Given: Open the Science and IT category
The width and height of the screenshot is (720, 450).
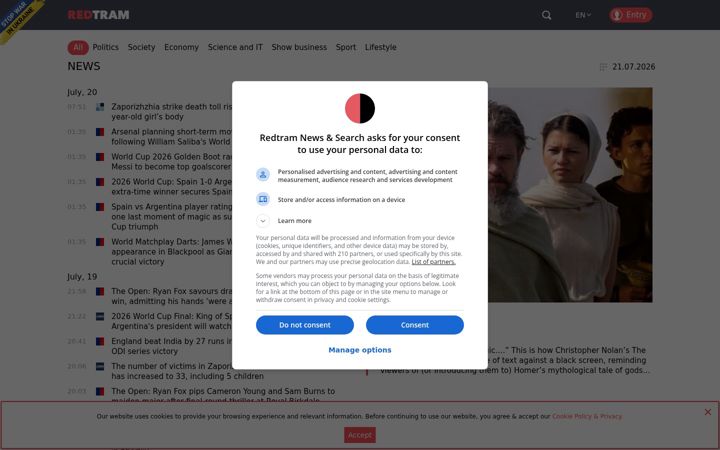Looking at the screenshot, I should (x=235, y=47).
